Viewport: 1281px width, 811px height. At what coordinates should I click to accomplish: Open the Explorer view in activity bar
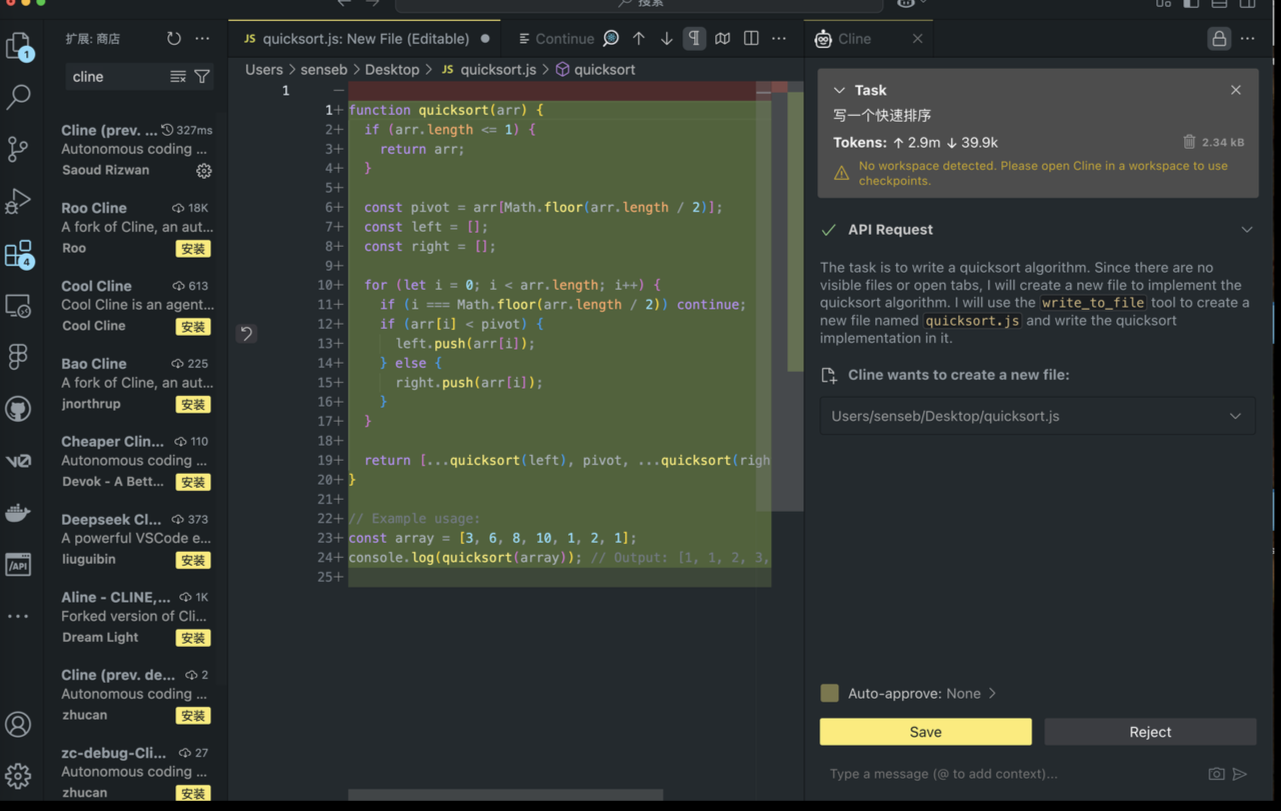tap(19, 46)
